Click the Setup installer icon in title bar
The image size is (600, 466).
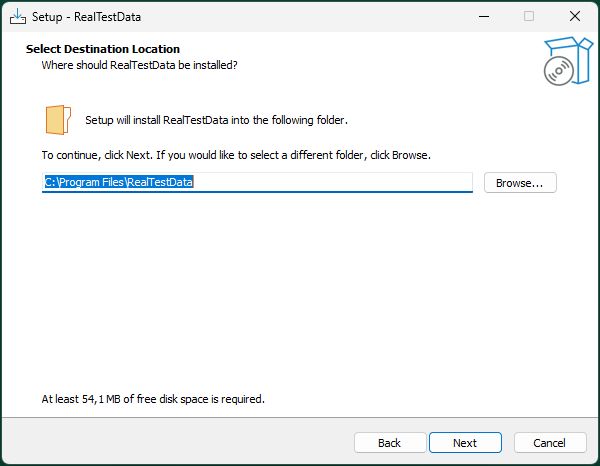[x=18, y=16]
